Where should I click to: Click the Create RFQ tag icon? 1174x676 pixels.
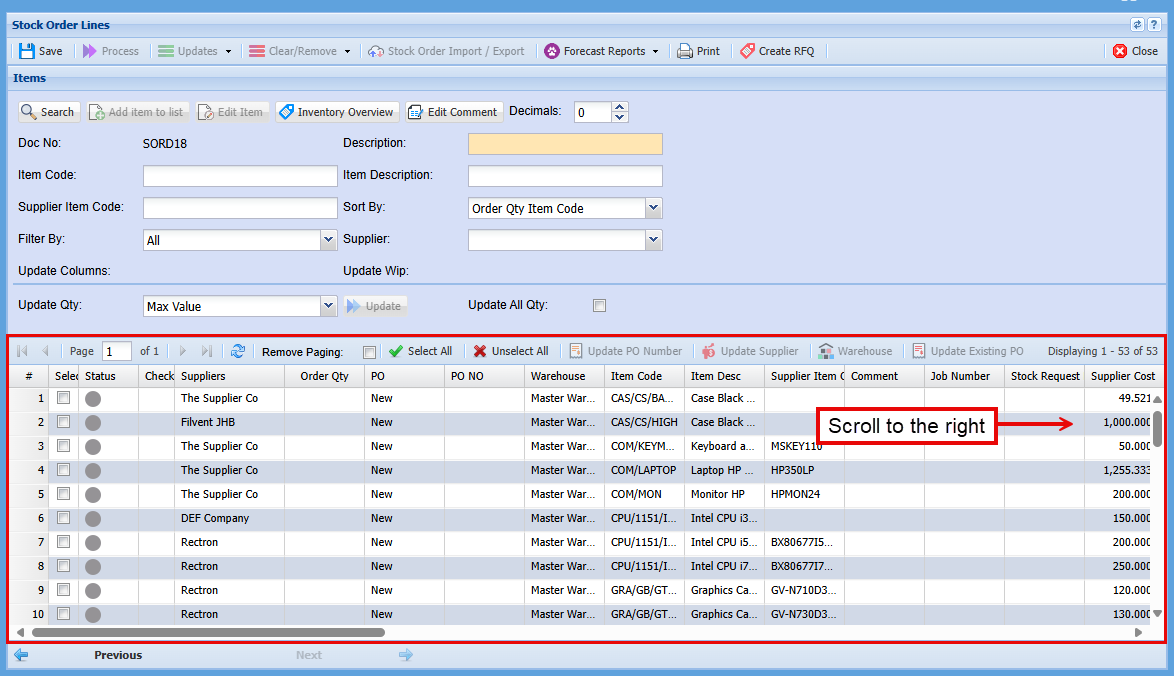point(747,51)
